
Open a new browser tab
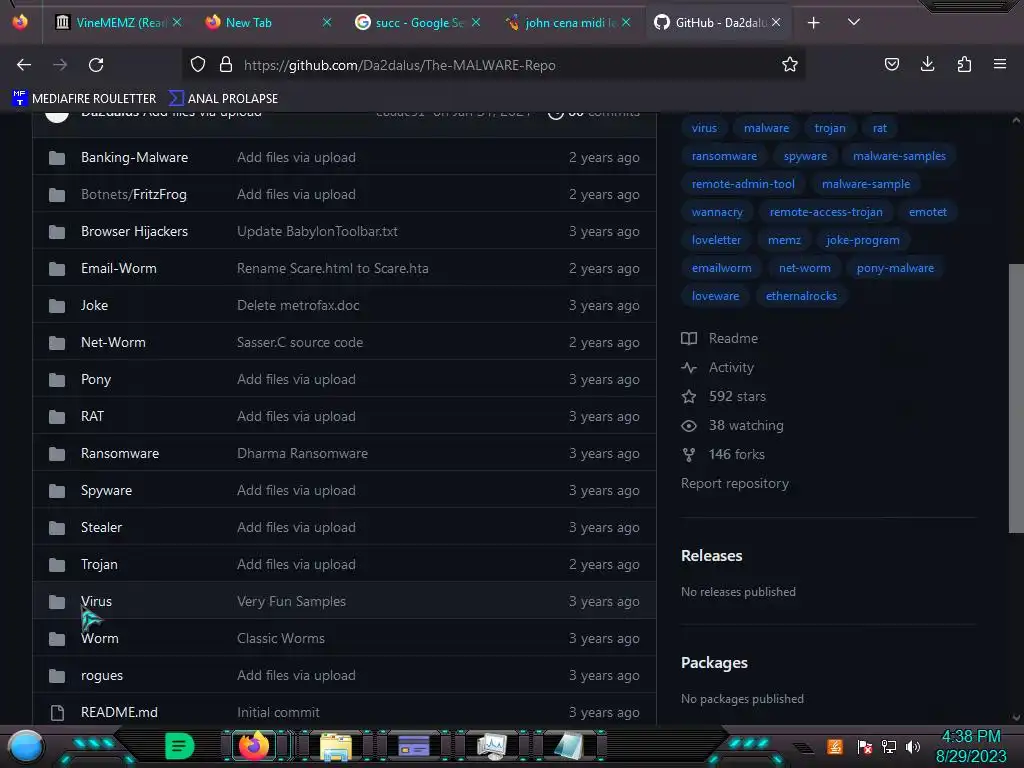tap(813, 23)
